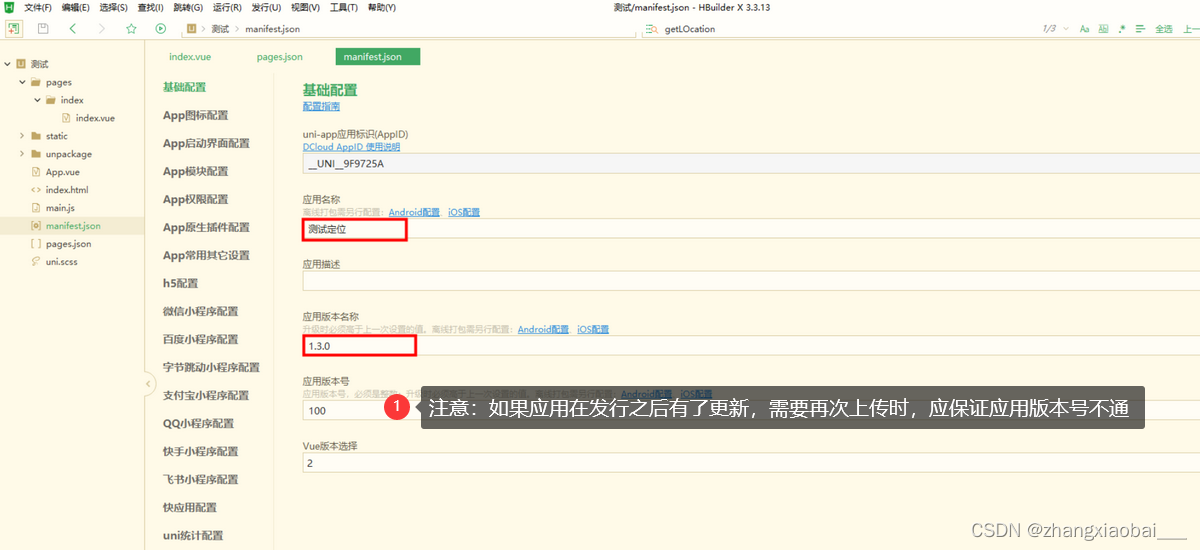The width and height of the screenshot is (1202, 550).
Task: Go forward with the right arrow icon
Action: [102, 28]
